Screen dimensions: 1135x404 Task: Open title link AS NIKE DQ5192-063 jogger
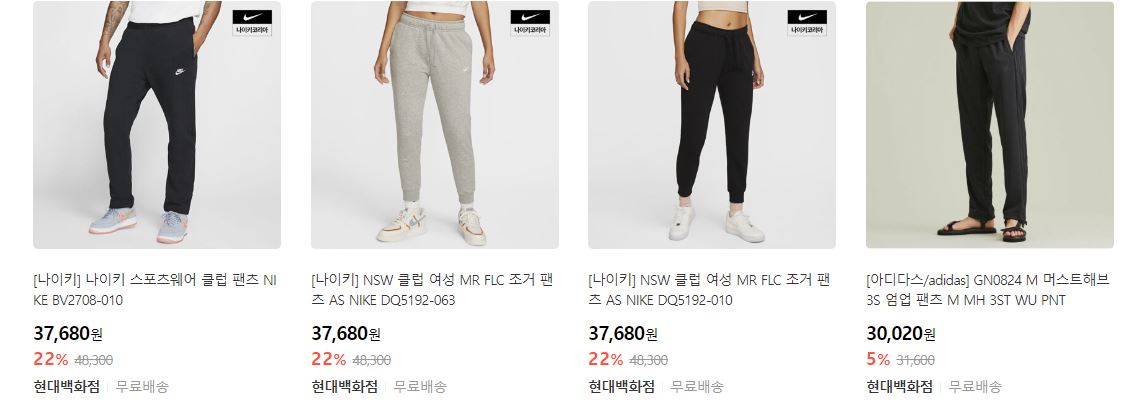pos(433,290)
